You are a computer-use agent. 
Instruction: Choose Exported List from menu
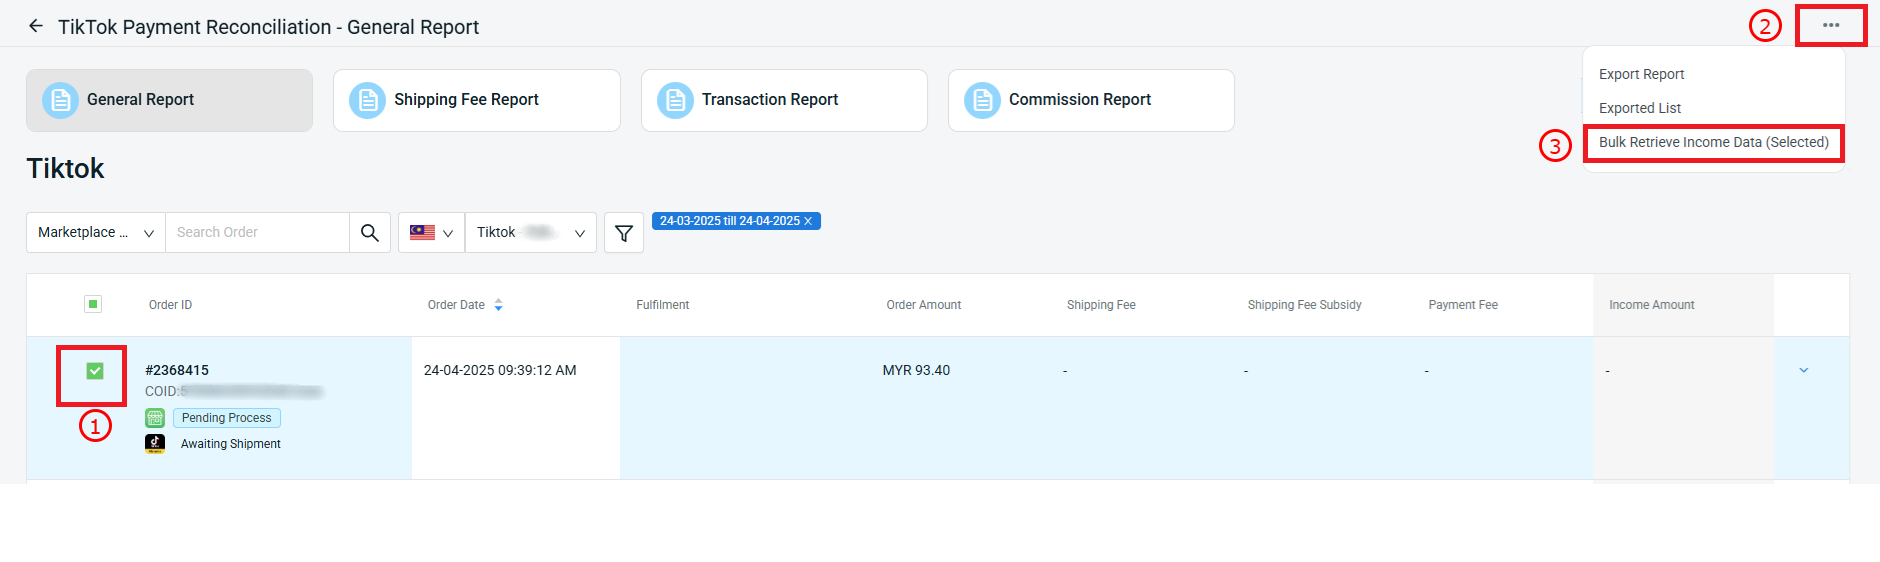[x=1640, y=108]
